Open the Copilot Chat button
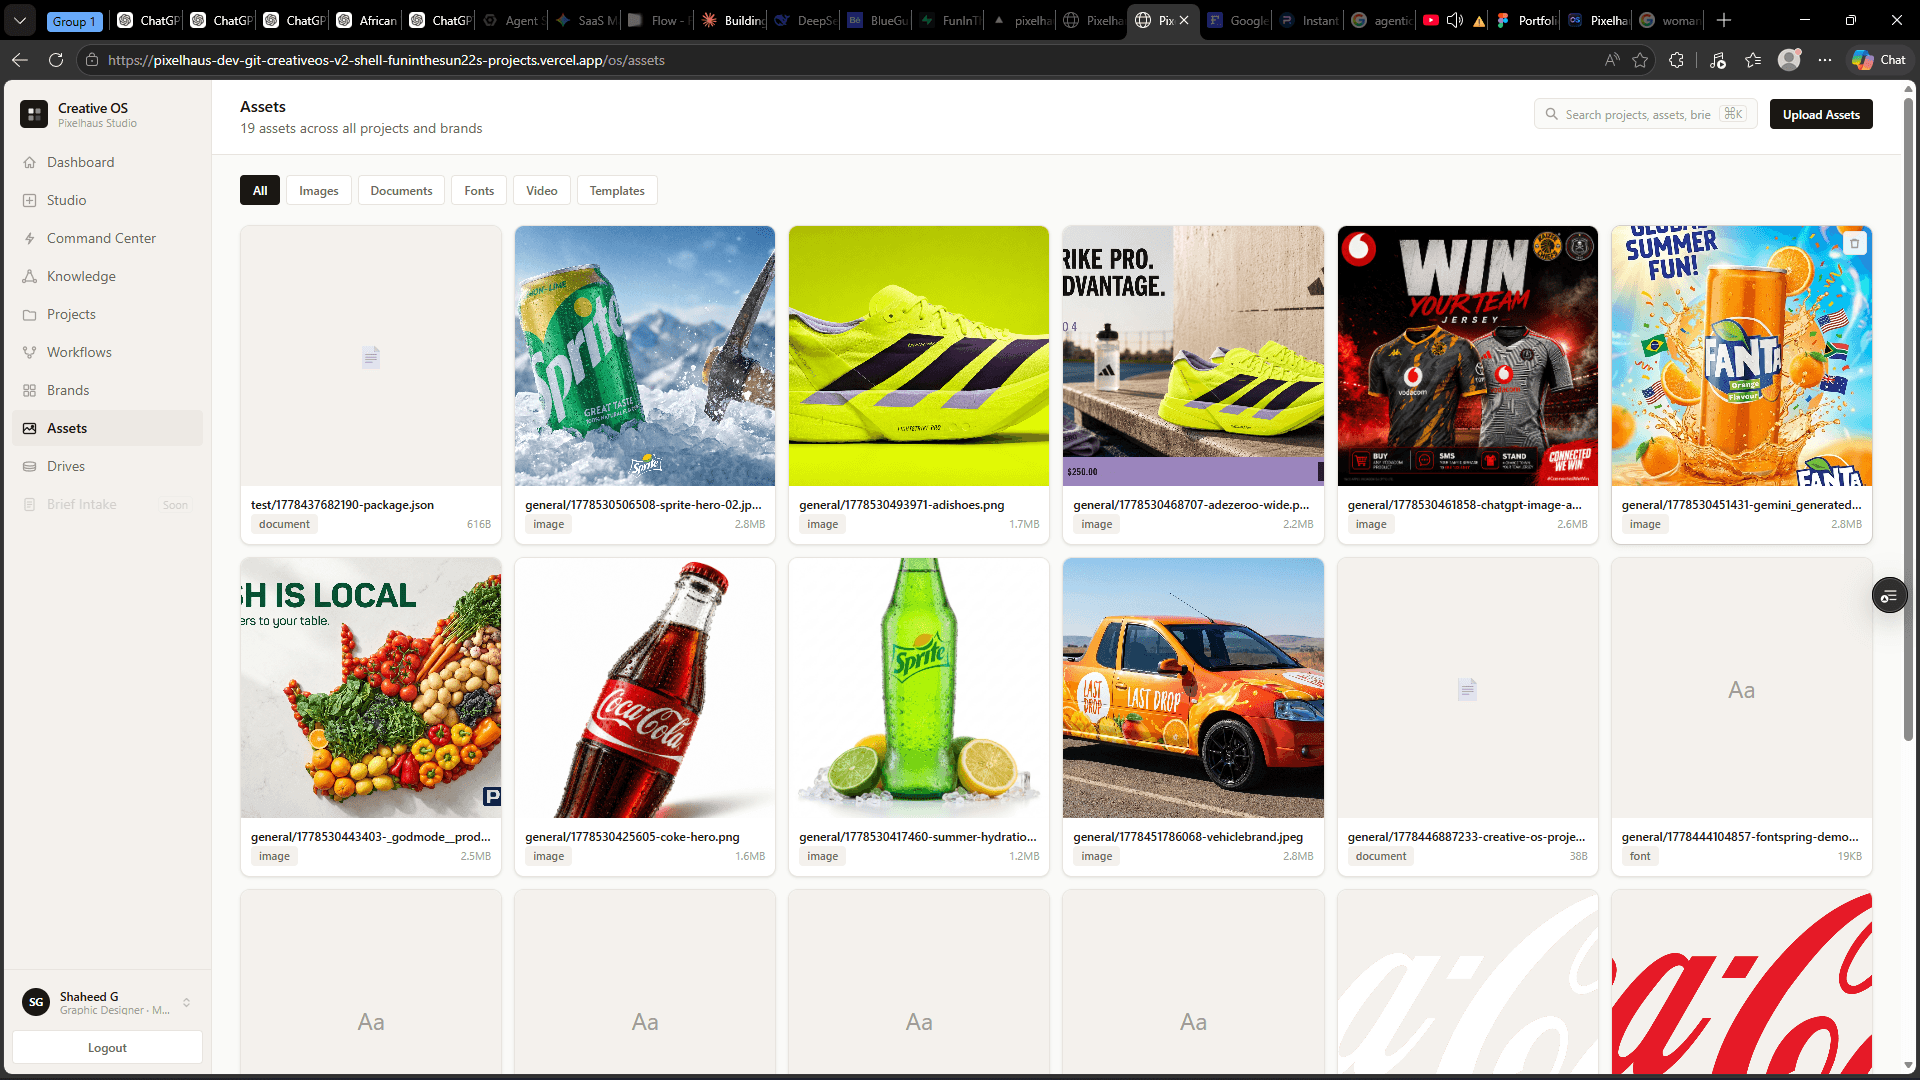Screen dimensions: 1920x1080 click(x=1879, y=60)
